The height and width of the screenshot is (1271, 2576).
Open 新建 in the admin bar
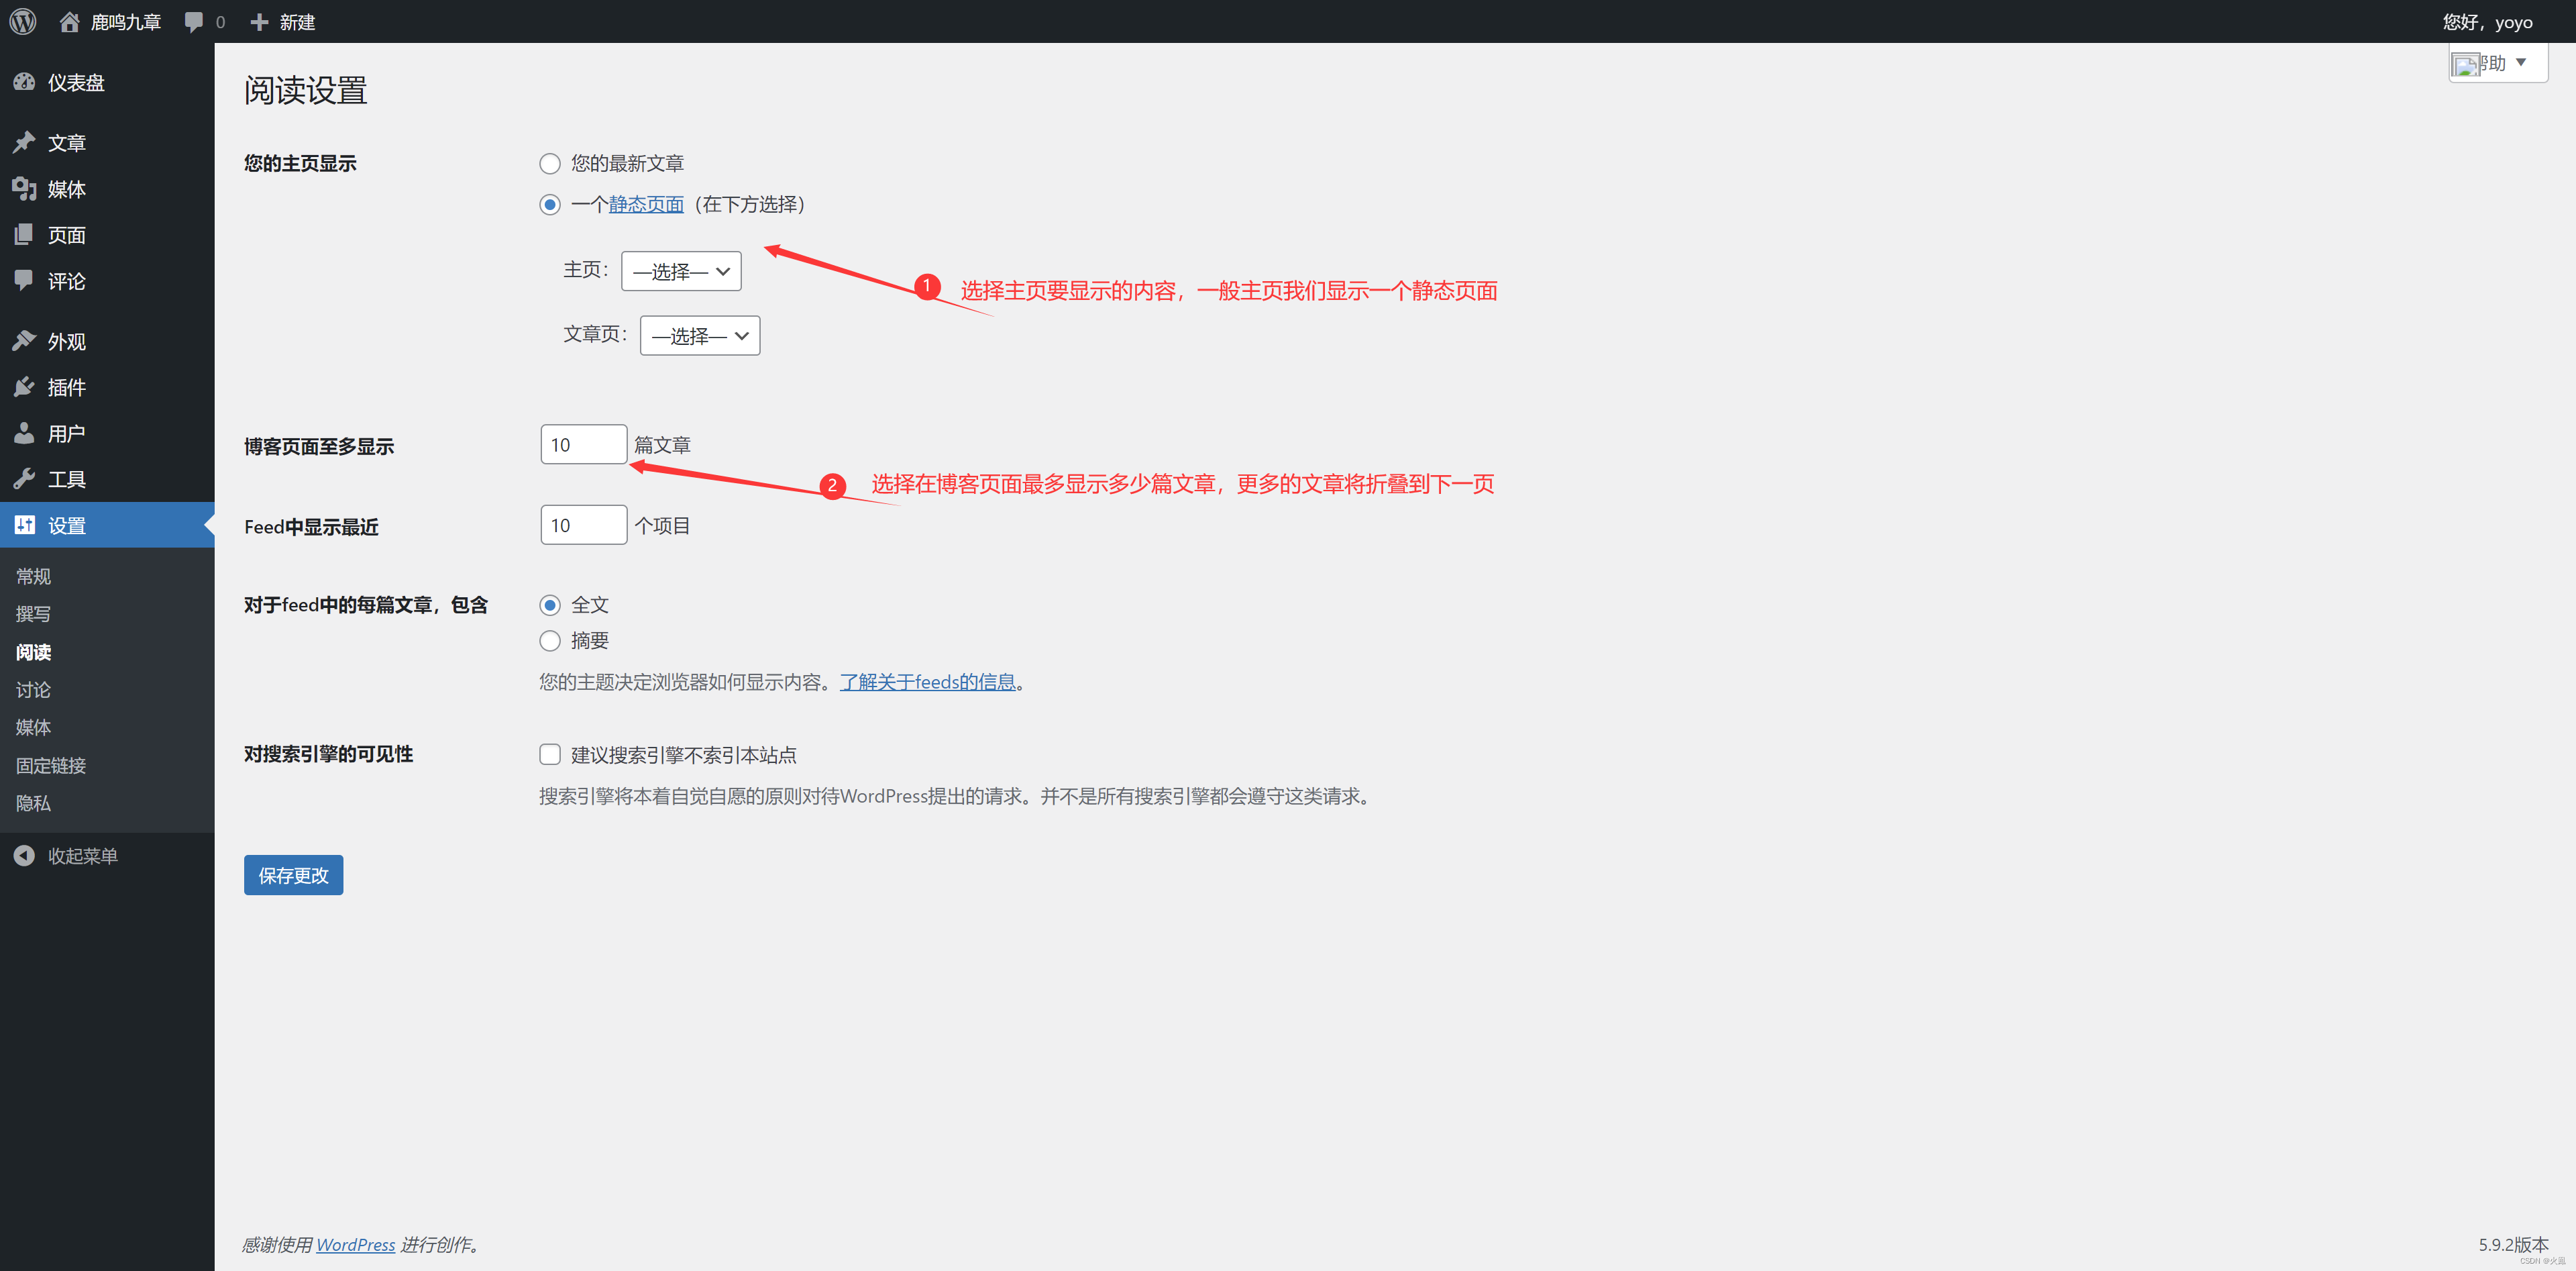(x=297, y=22)
